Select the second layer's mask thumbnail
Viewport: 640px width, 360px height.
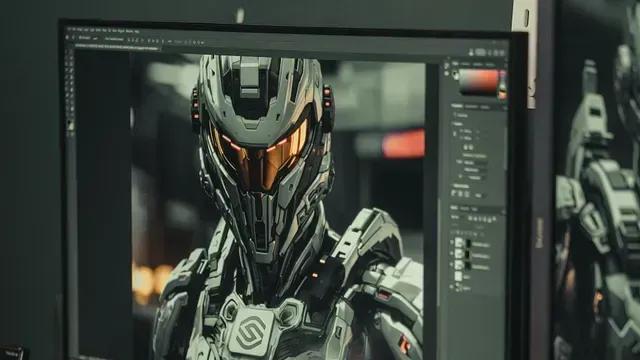468,255
